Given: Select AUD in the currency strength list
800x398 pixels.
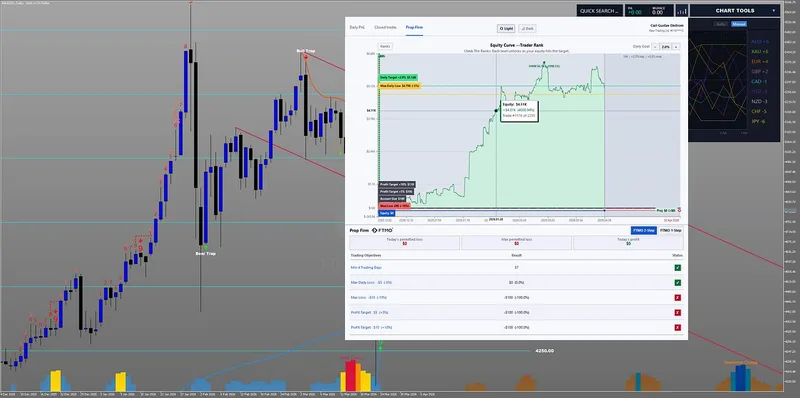Looking at the screenshot, I should coord(760,41).
